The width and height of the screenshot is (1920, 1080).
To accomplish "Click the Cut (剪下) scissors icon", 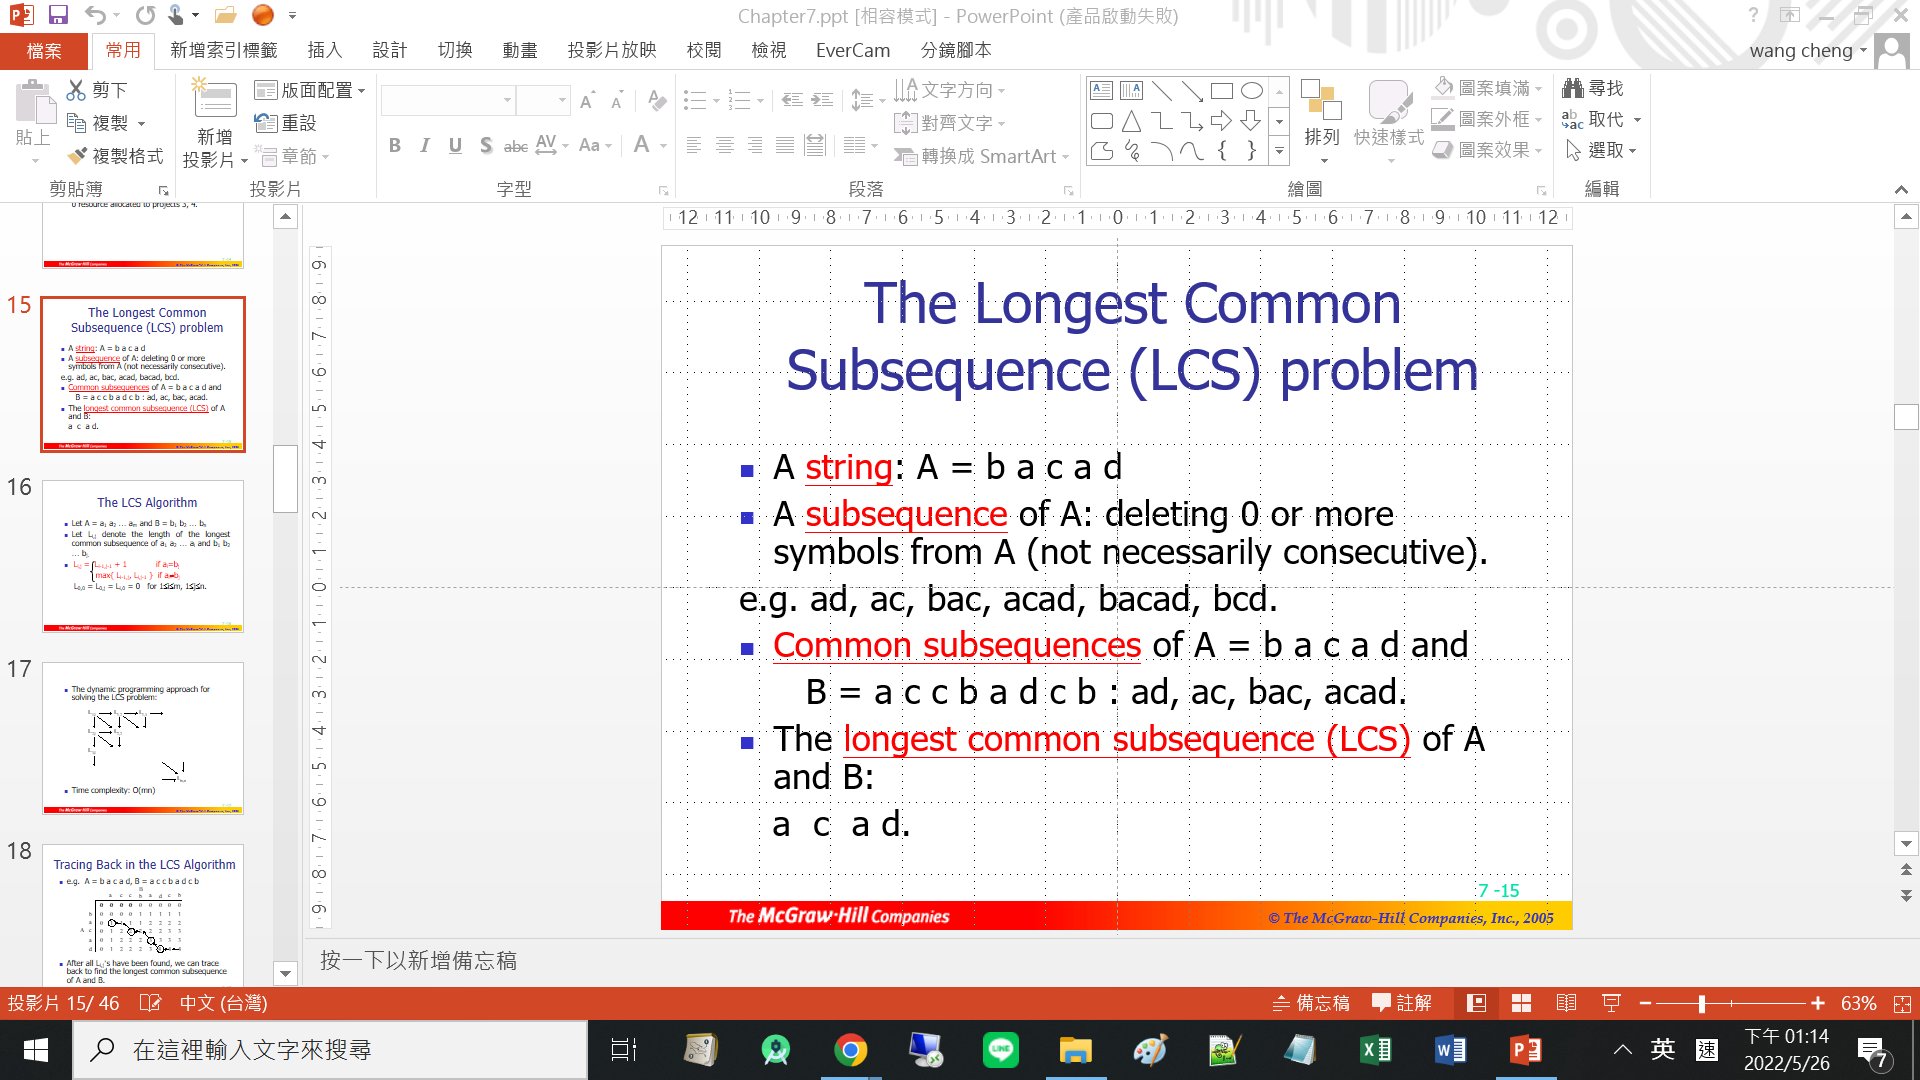I will click(x=76, y=90).
